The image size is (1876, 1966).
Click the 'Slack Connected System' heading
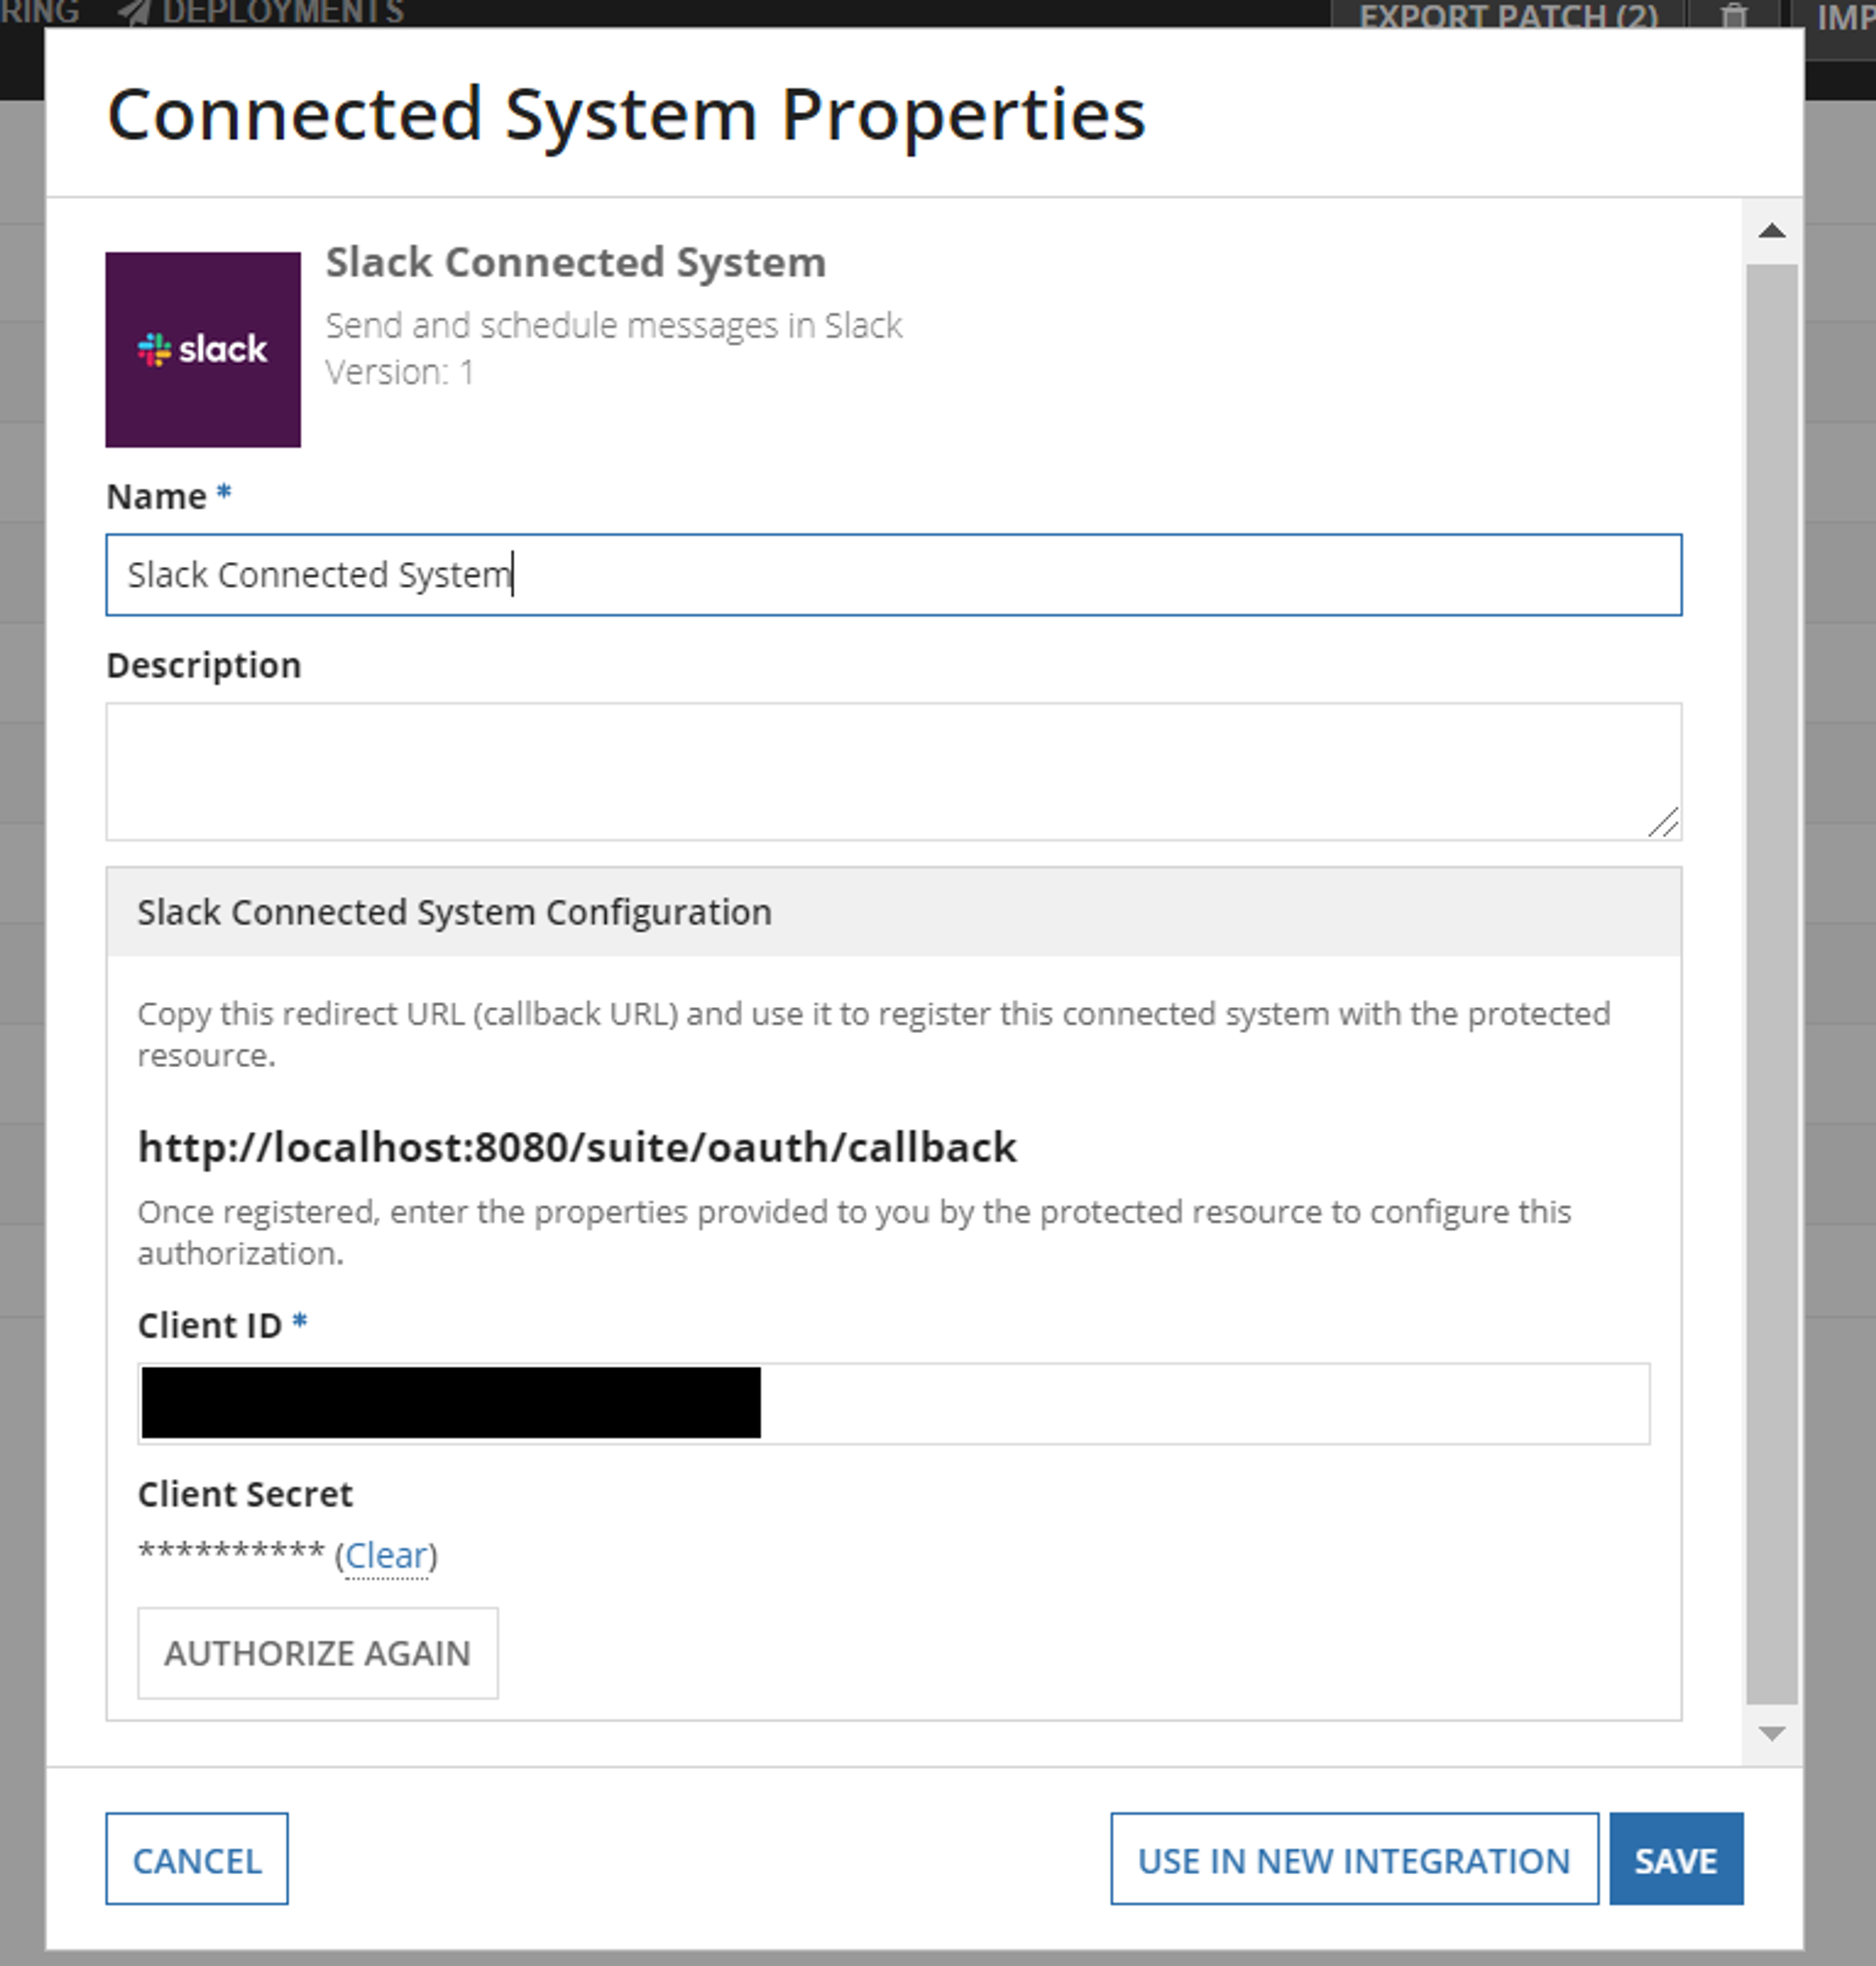[576, 262]
